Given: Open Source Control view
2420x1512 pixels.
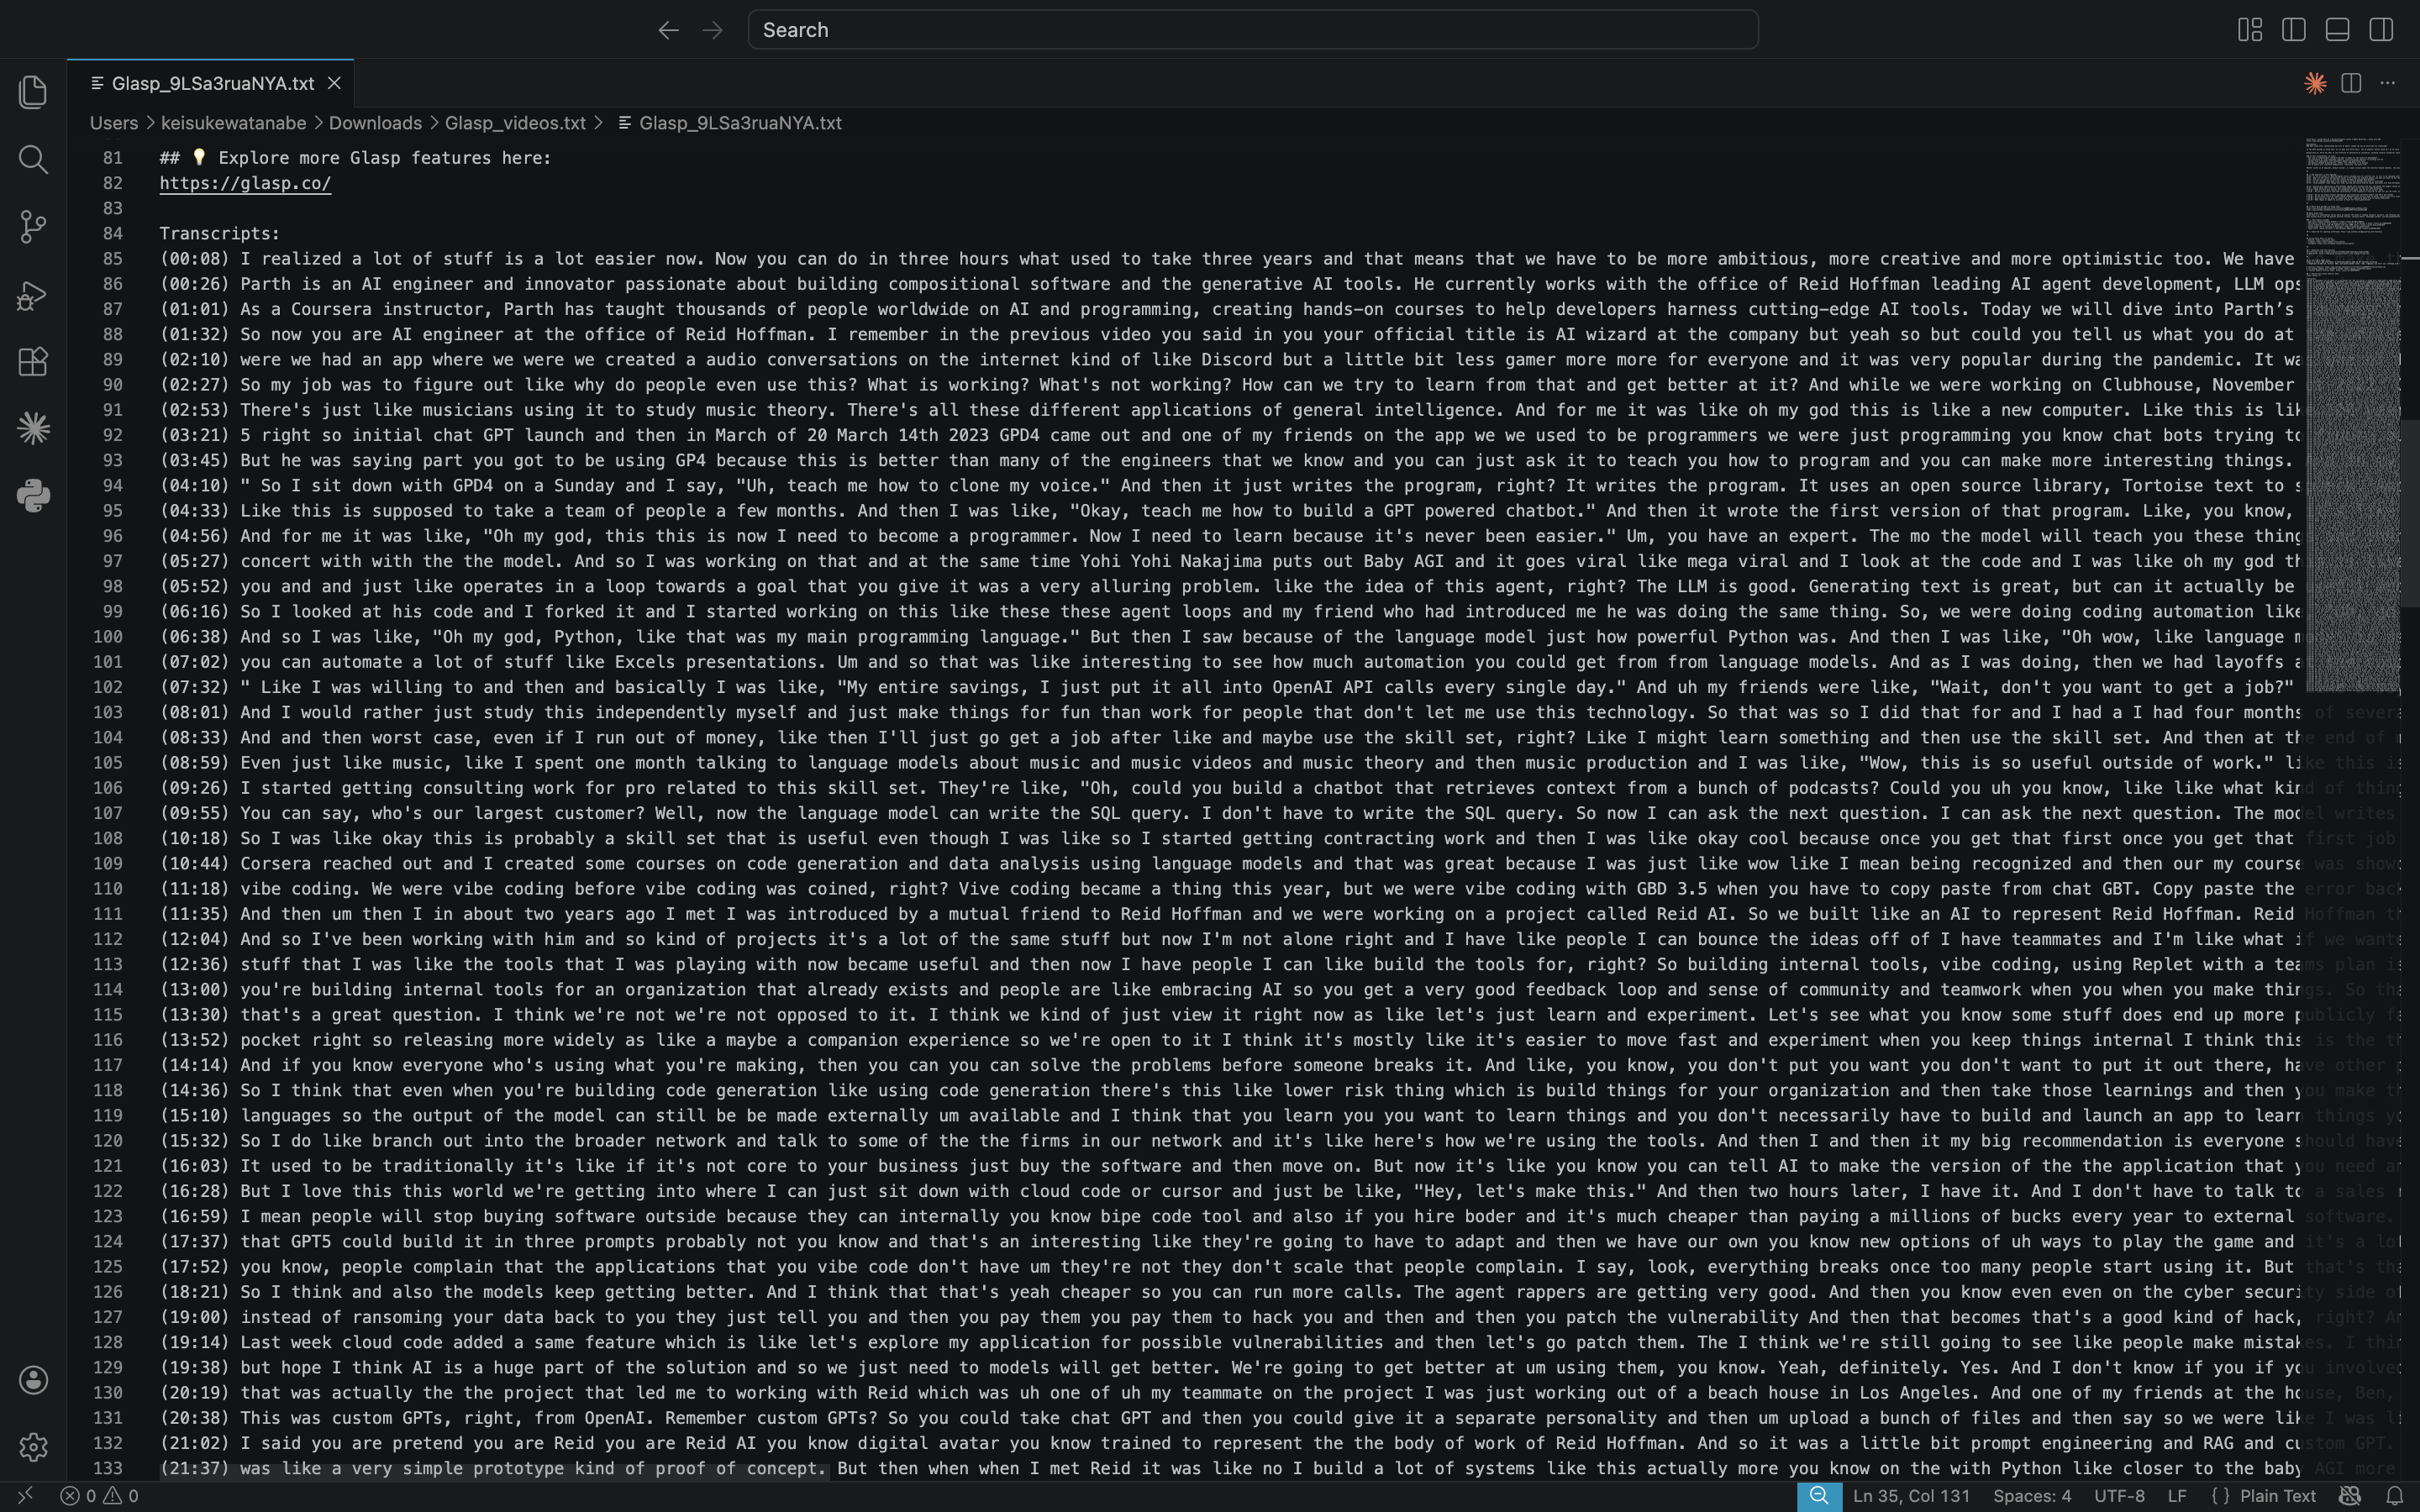Looking at the screenshot, I should [33, 226].
